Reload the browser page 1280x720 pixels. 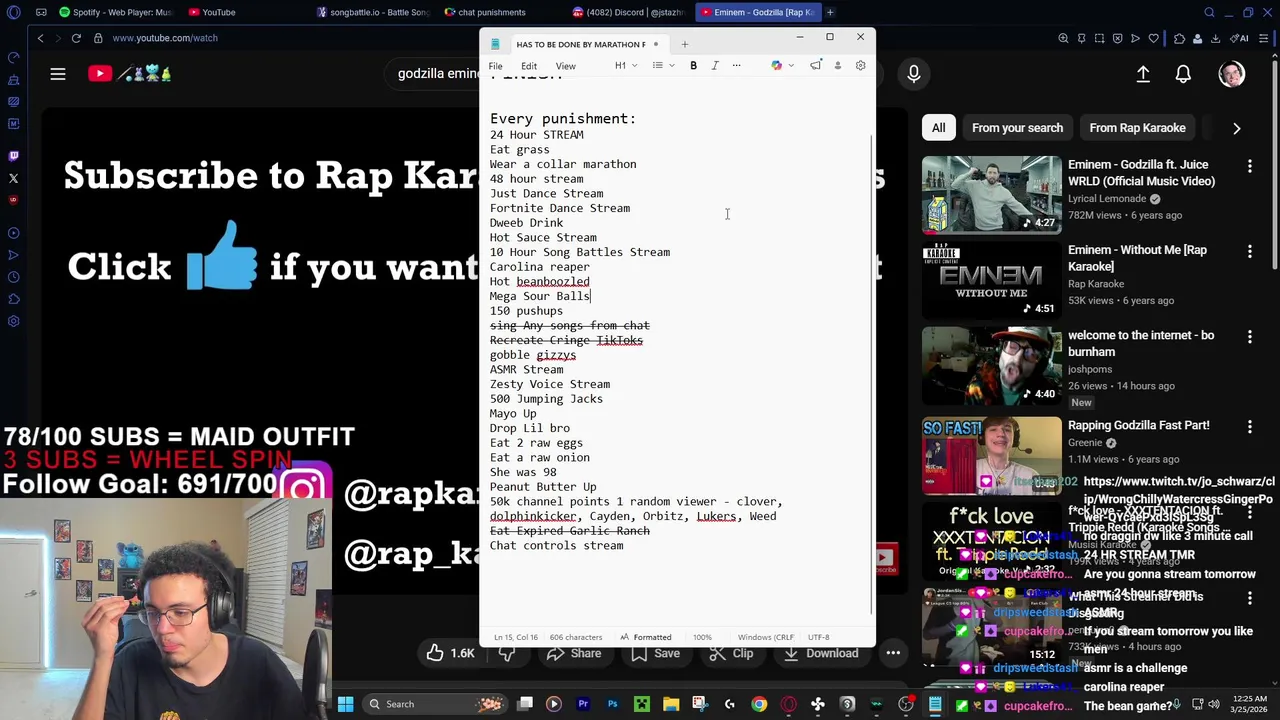tap(76, 38)
